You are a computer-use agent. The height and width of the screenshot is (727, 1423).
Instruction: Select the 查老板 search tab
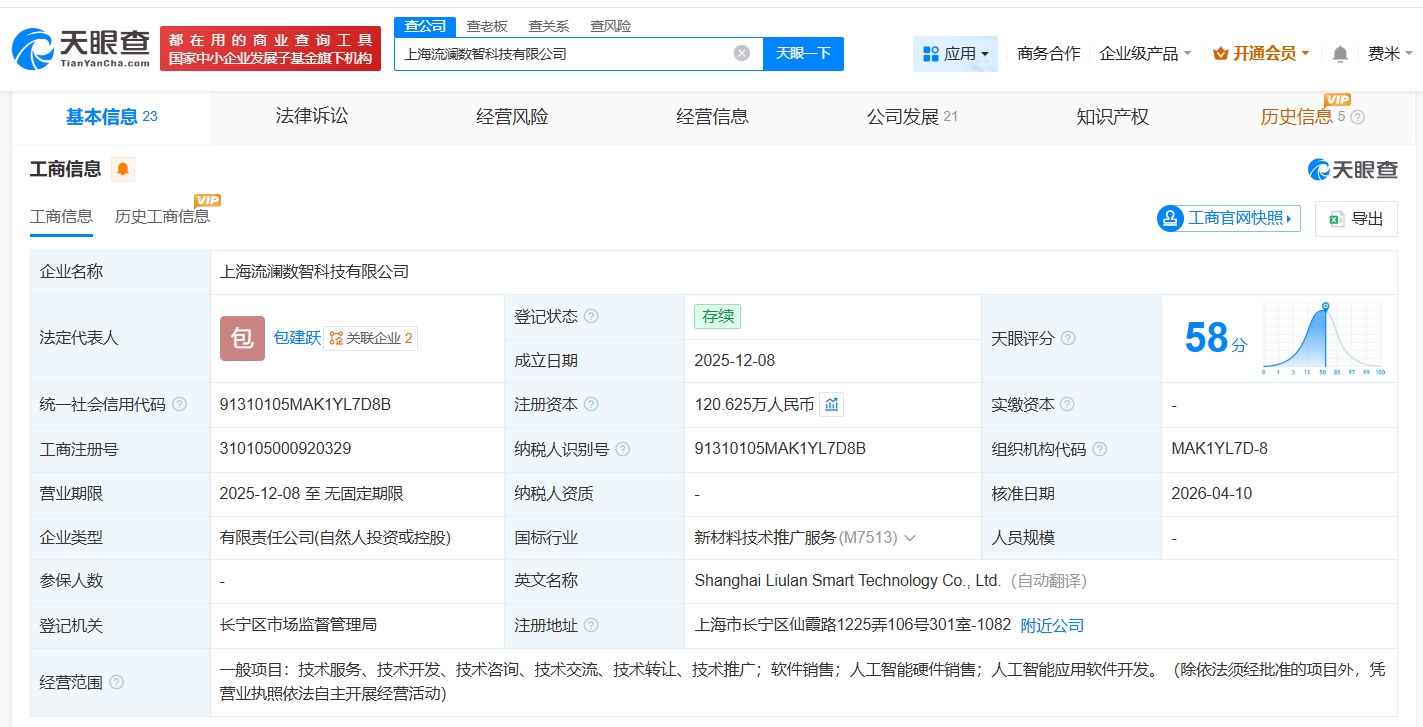tap(487, 26)
